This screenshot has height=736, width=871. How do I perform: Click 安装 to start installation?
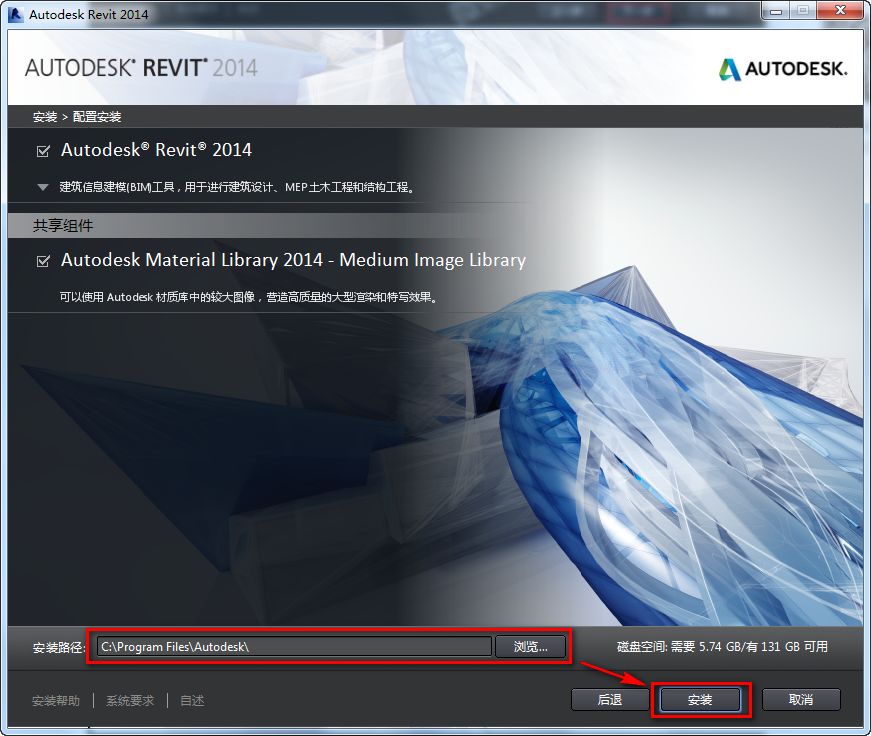(x=700, y=699)
